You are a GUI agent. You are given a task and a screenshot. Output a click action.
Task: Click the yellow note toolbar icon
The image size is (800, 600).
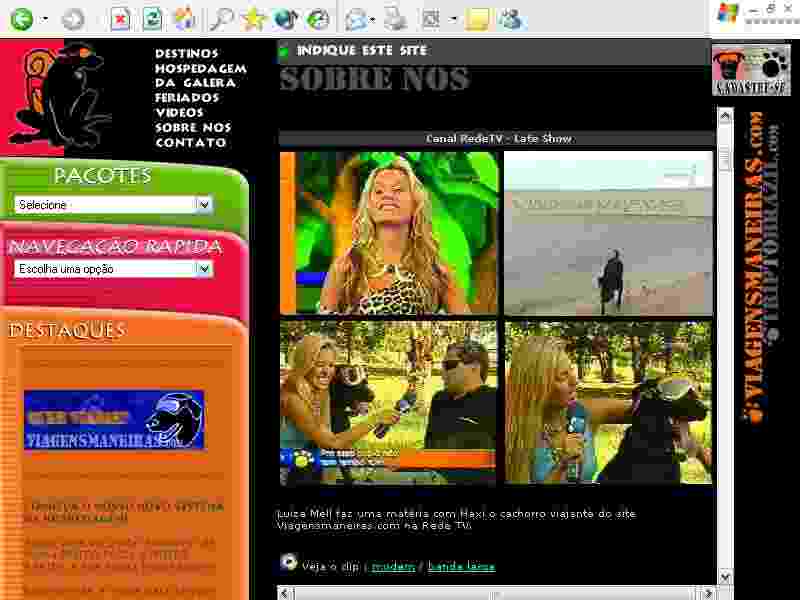pos(477,19)
